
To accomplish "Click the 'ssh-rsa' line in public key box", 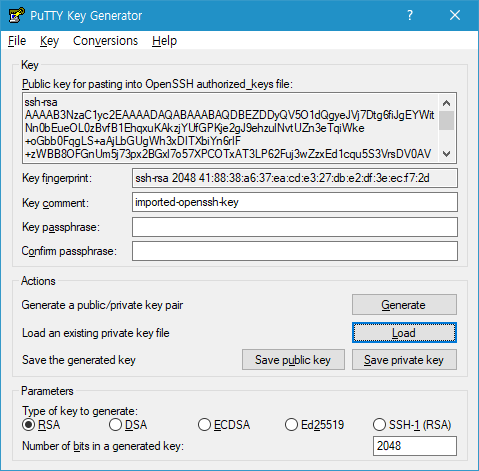I will coord(41,102).
